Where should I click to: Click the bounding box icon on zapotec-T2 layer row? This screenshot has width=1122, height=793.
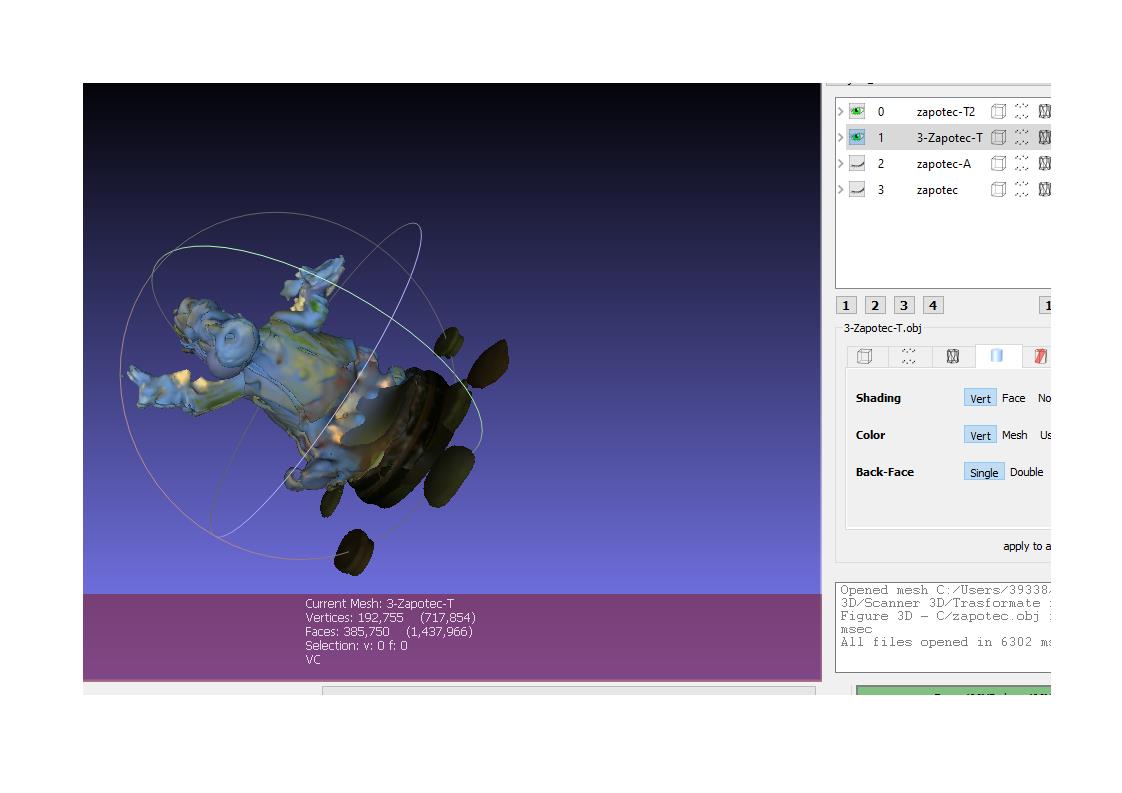click(998, 111)
